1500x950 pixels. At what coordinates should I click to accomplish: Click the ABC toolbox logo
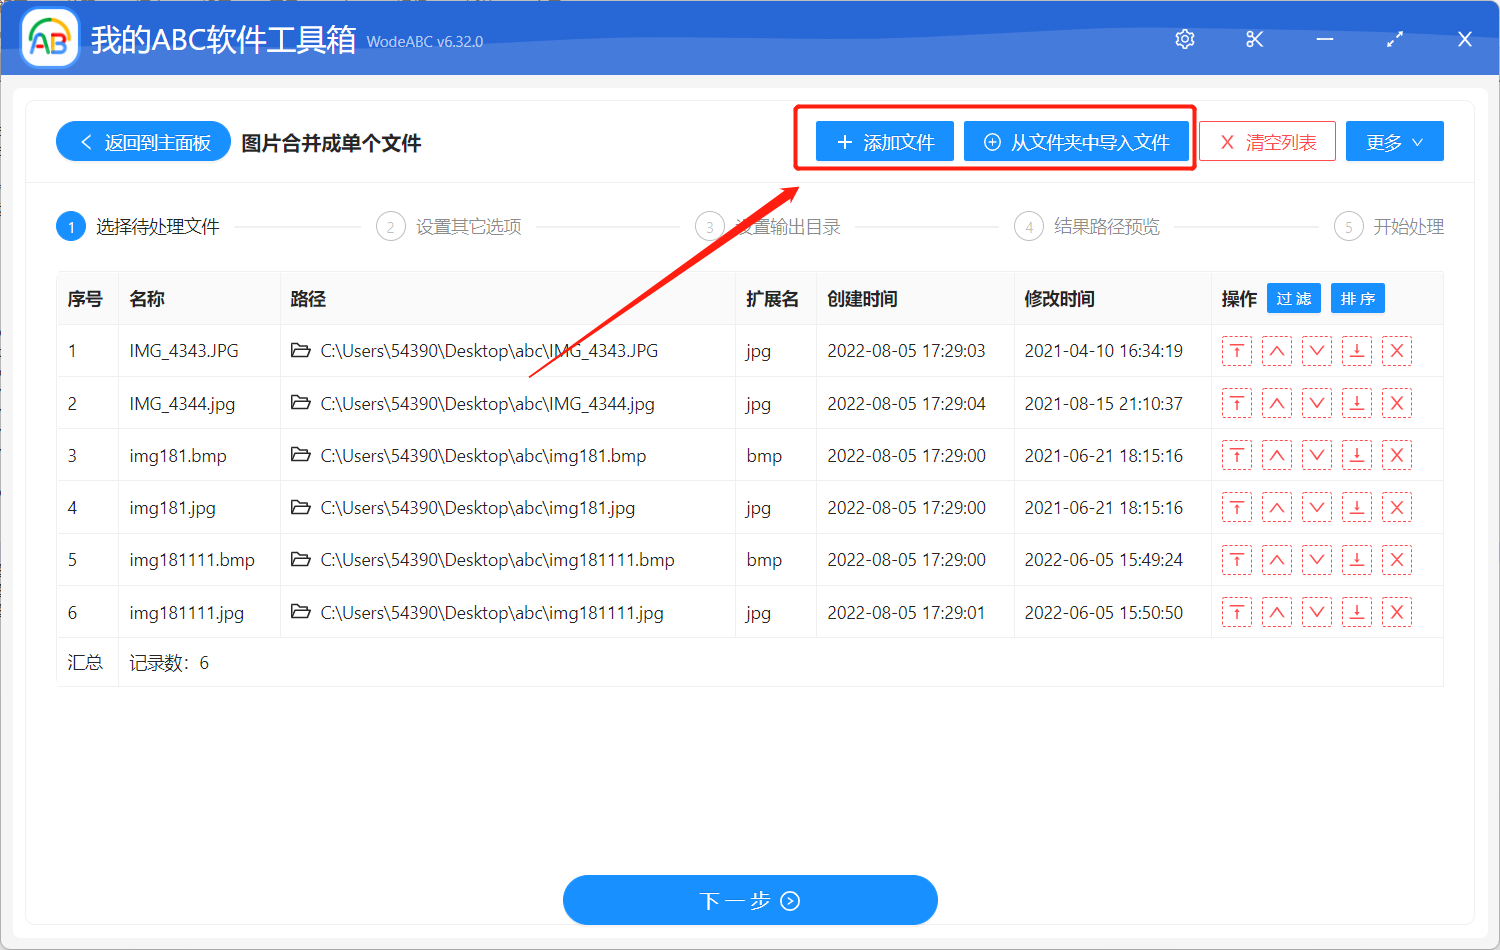point(49,39)
